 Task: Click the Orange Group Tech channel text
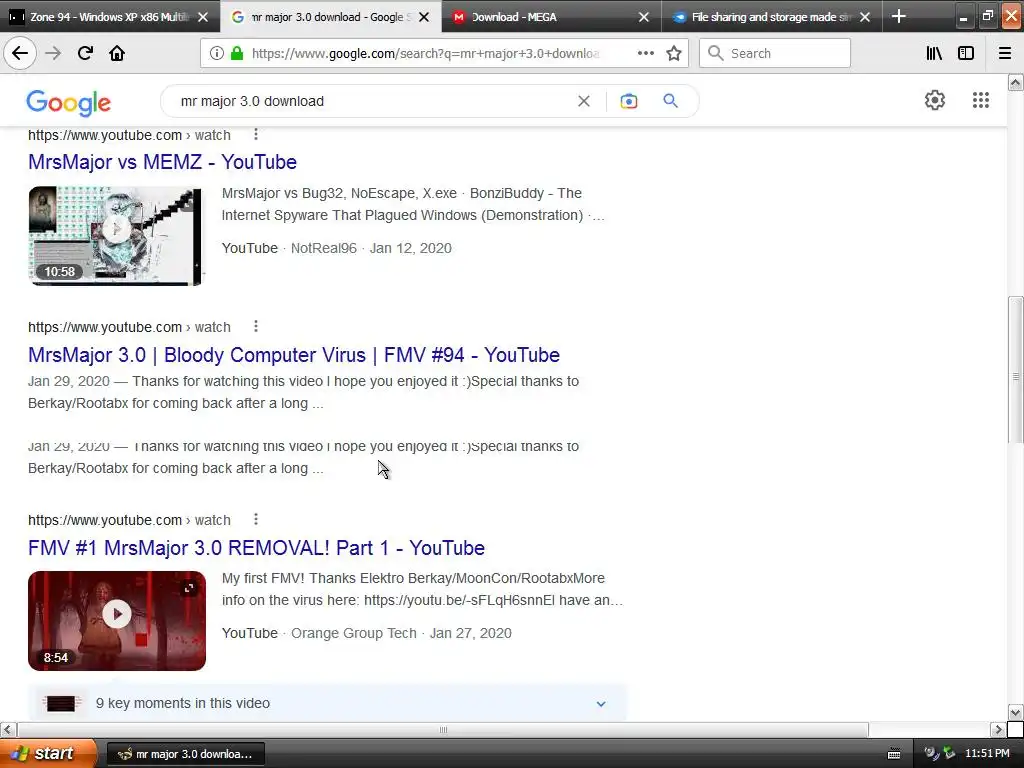coord(353,633)
